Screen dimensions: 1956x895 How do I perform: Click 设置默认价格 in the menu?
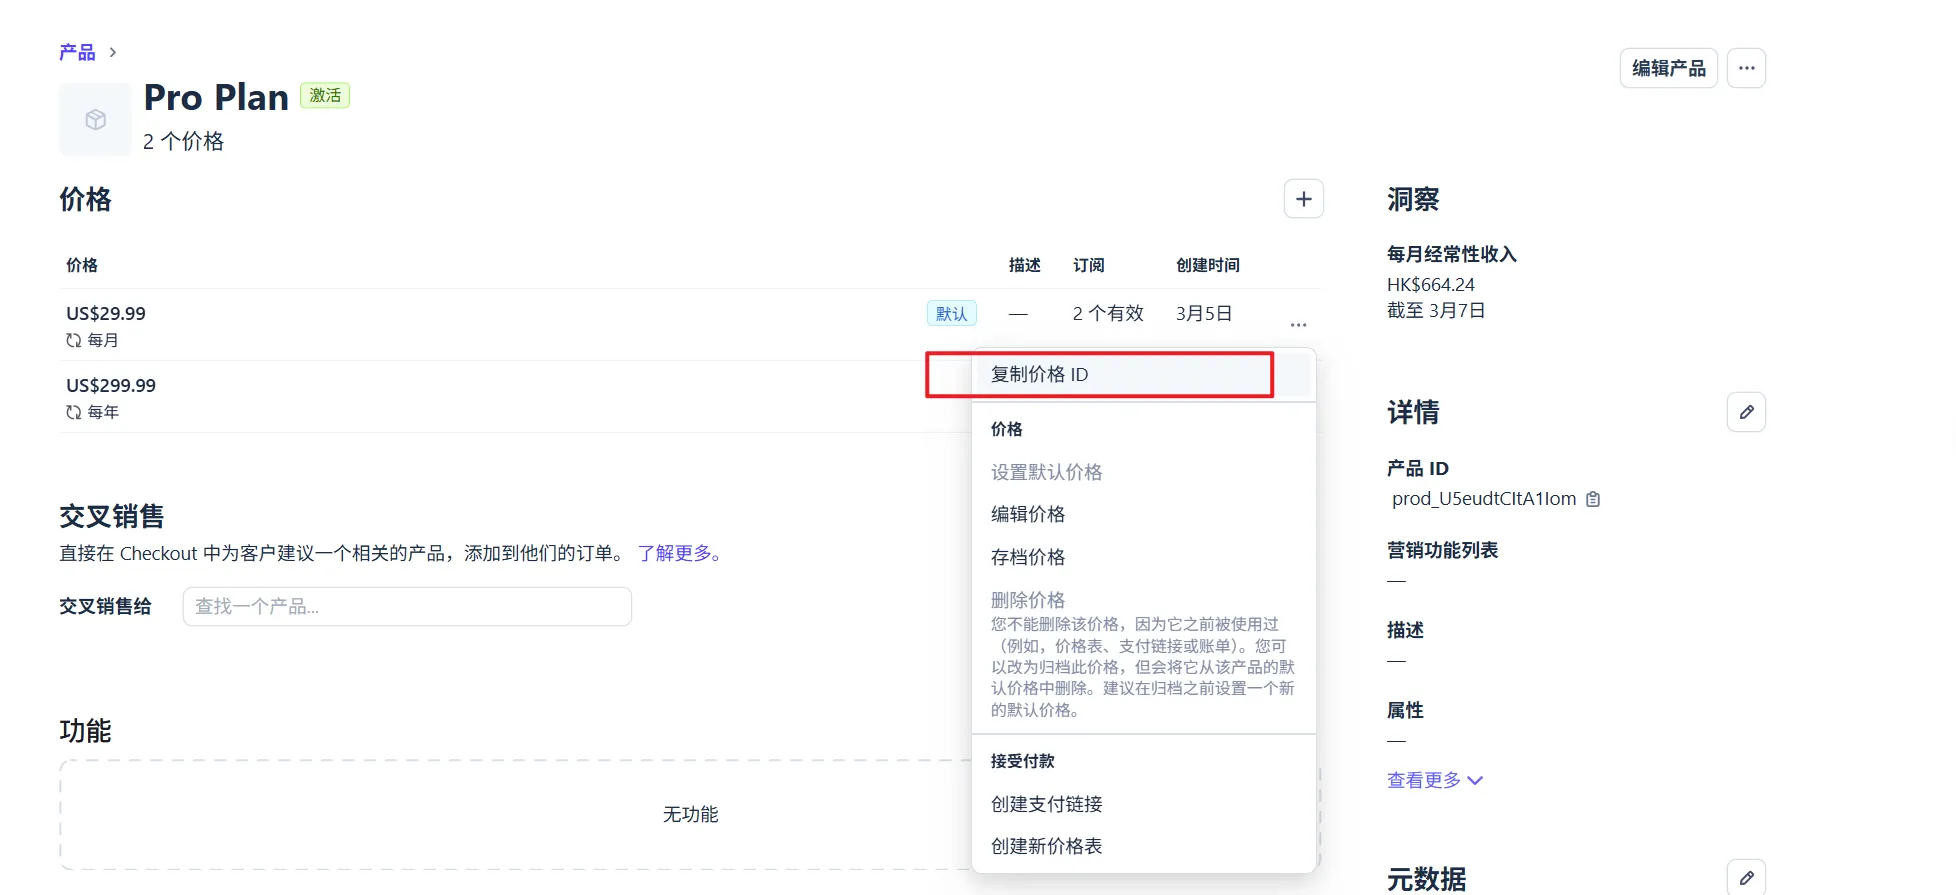[x=1046, y=472]
